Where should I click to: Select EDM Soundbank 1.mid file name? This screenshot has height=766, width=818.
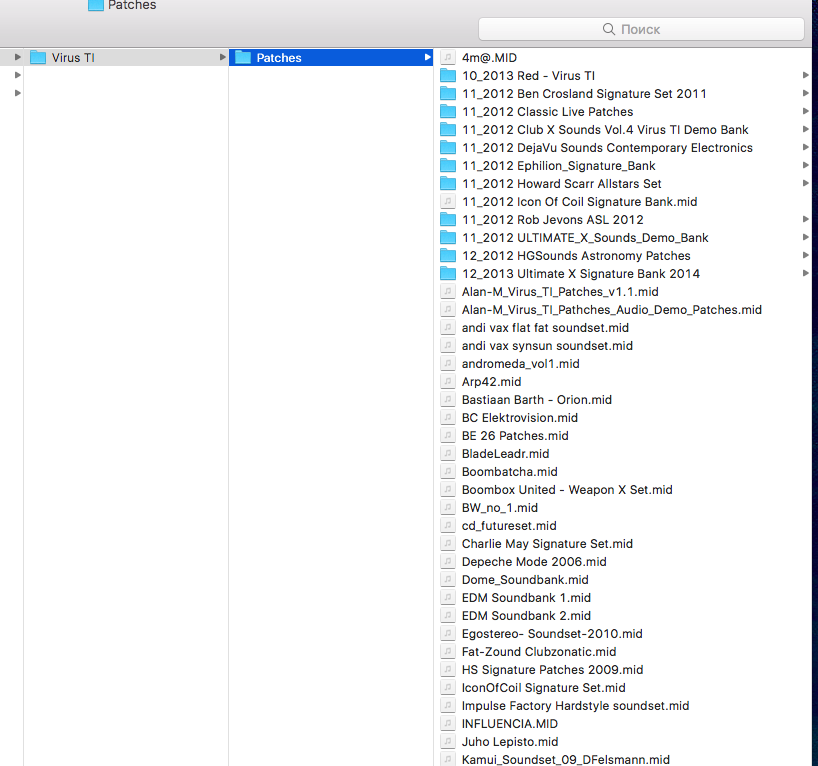[526, 597]
